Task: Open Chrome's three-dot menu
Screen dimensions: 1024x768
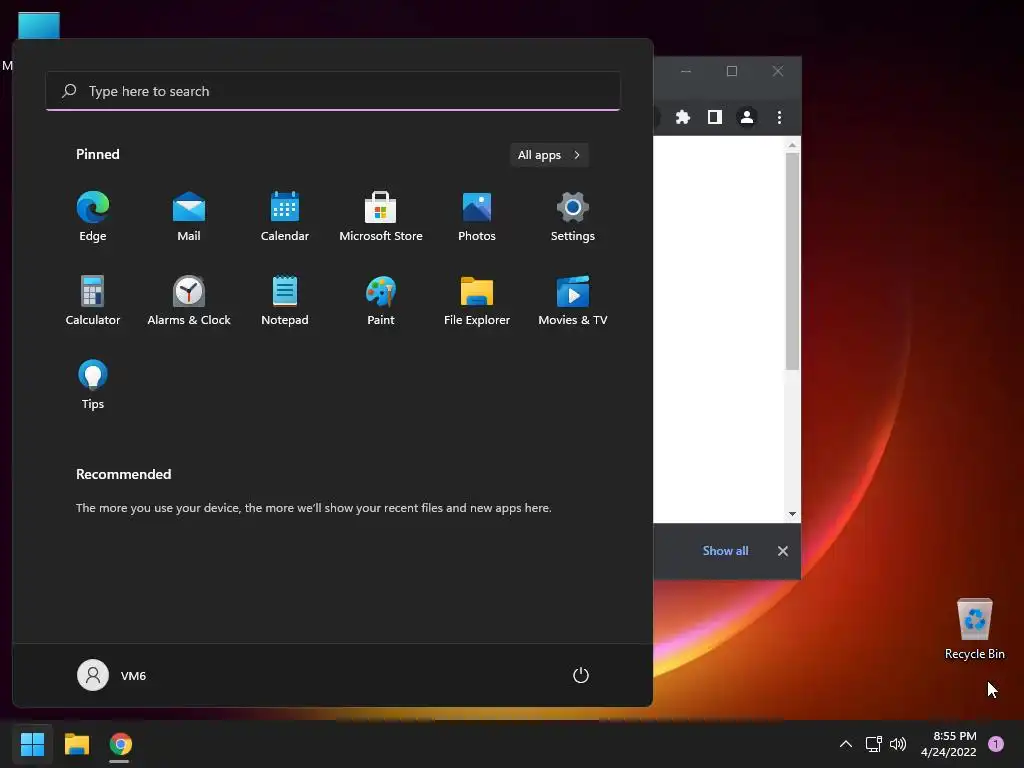Action: tap(779, 117)
